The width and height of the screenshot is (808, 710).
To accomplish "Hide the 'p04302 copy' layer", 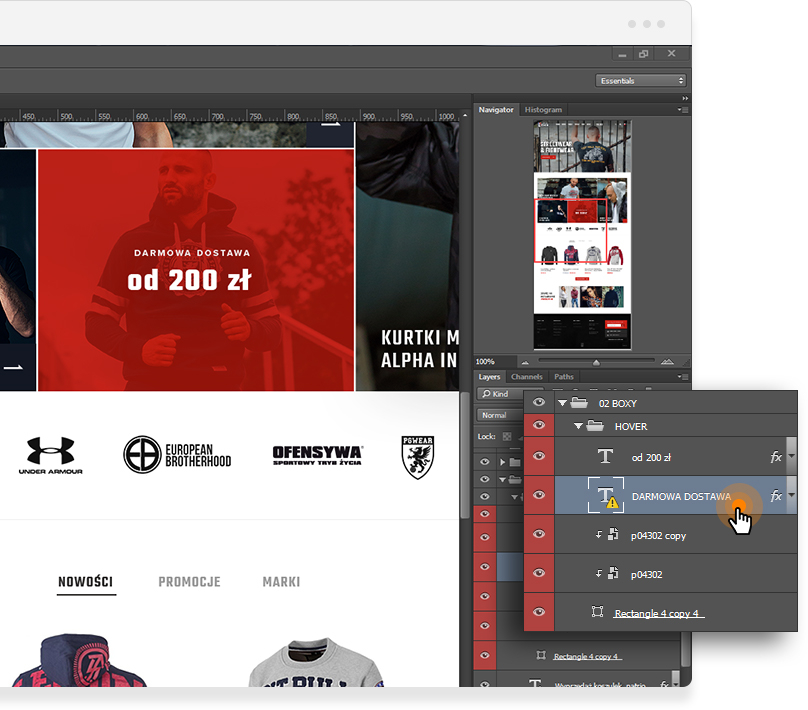I will (x=539, y=534).
